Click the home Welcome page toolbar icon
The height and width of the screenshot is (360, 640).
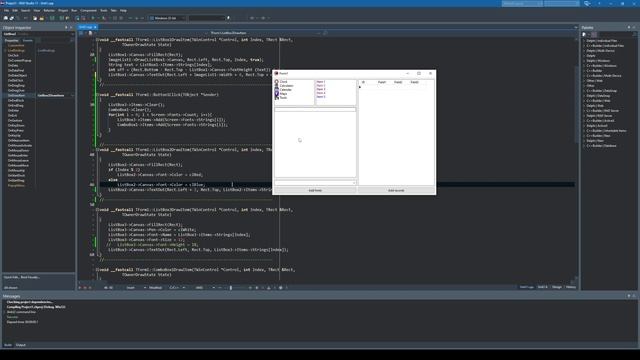point(6,18)
